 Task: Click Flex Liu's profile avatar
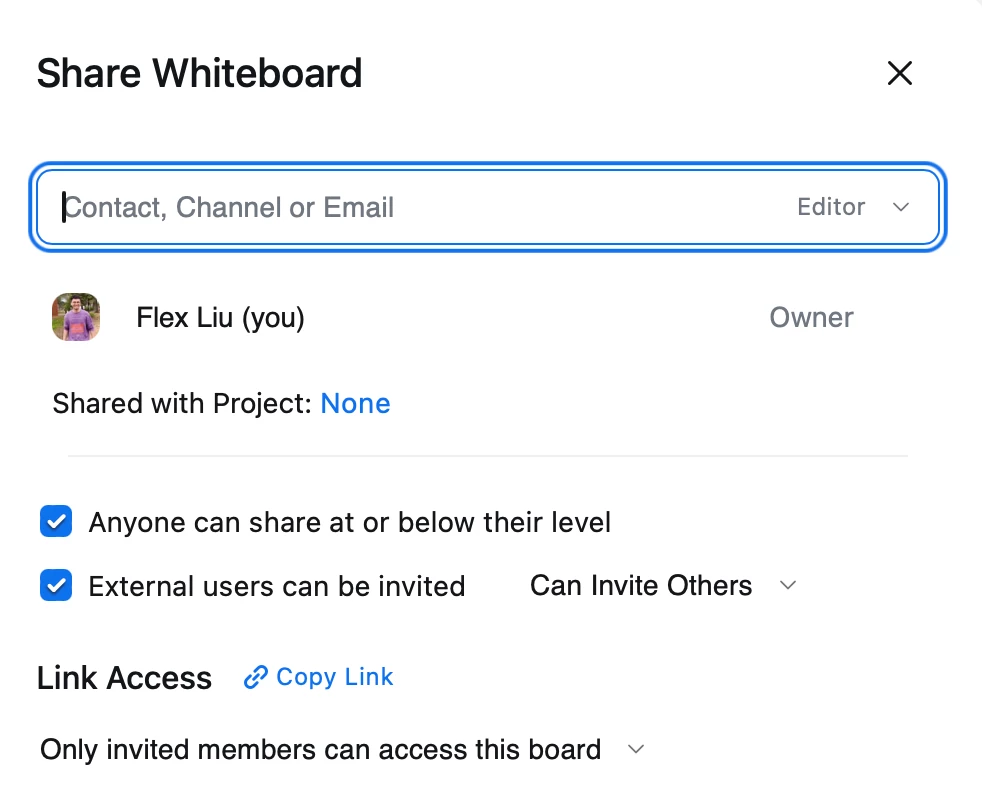pyautogui.click(x=76, y=317)
